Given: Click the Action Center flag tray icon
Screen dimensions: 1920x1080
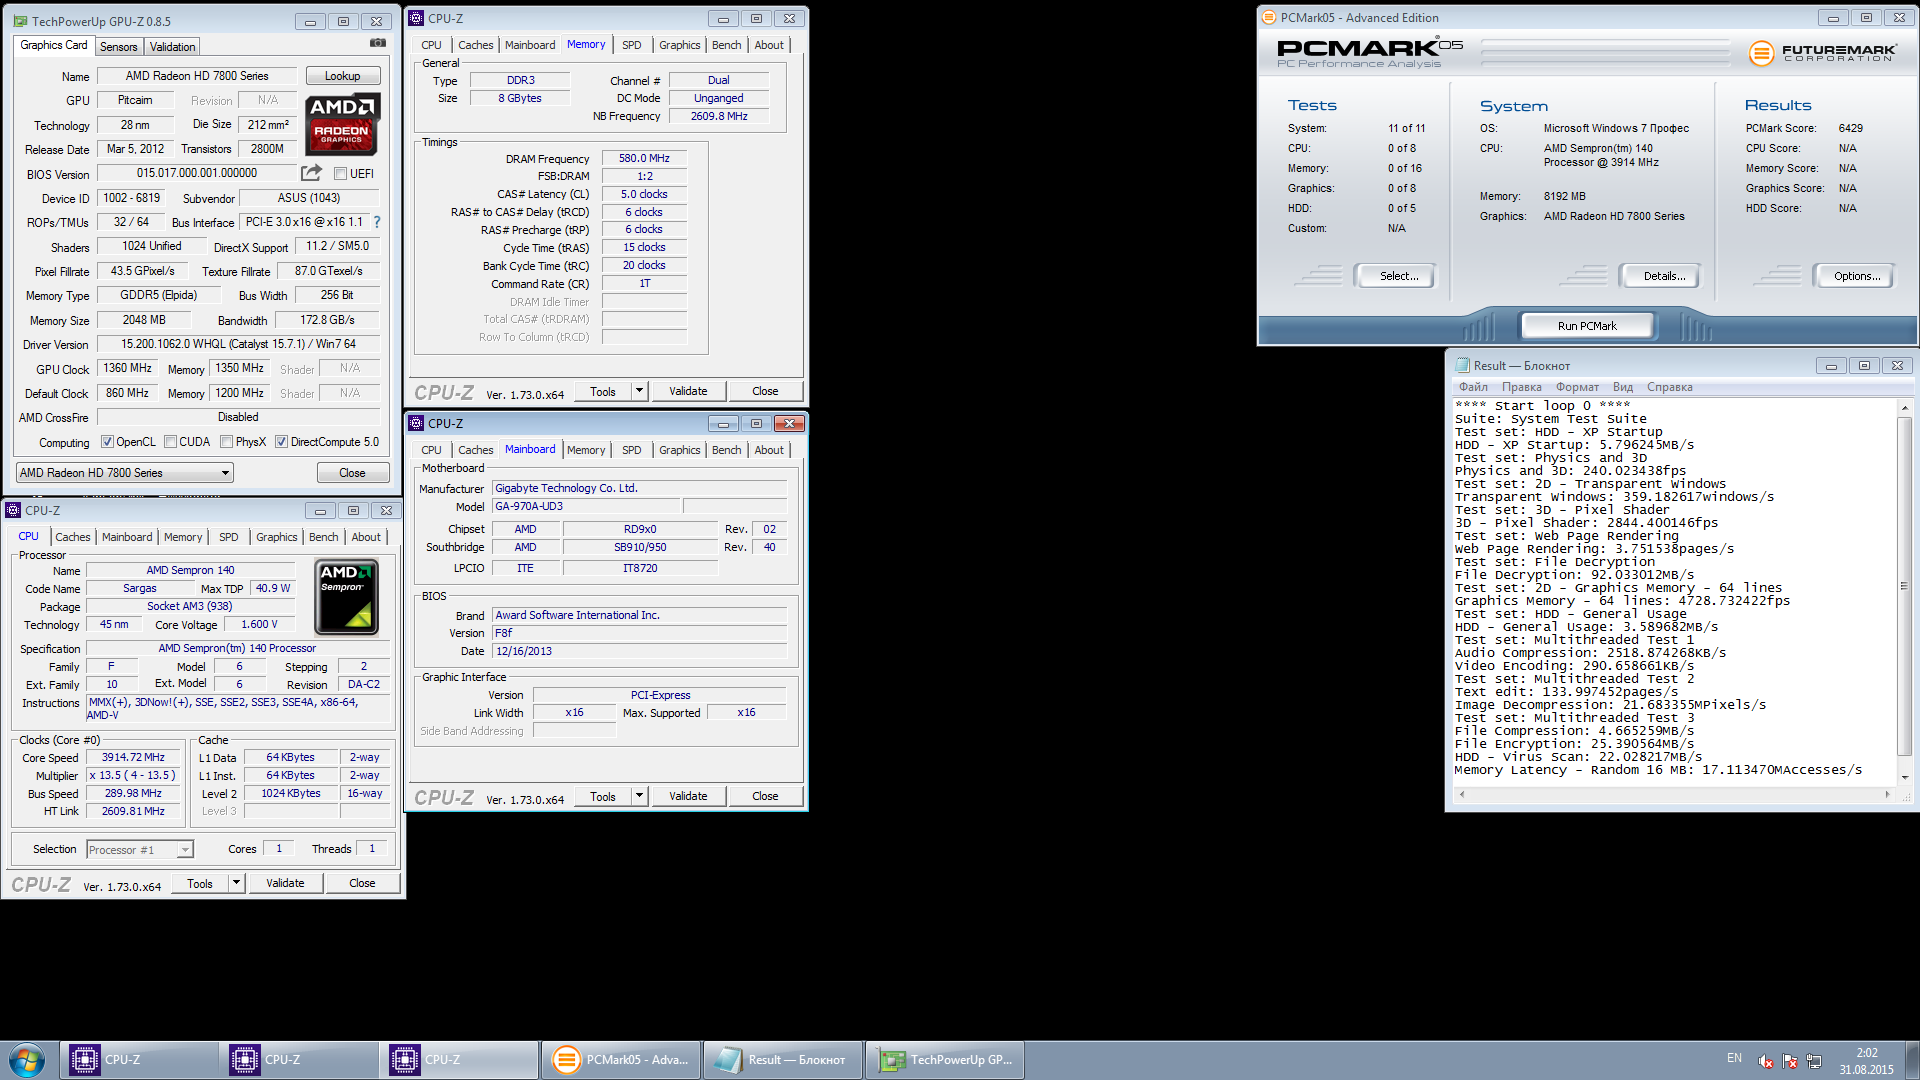Looking at the screenshot, I should (x=1790, y=1061).
